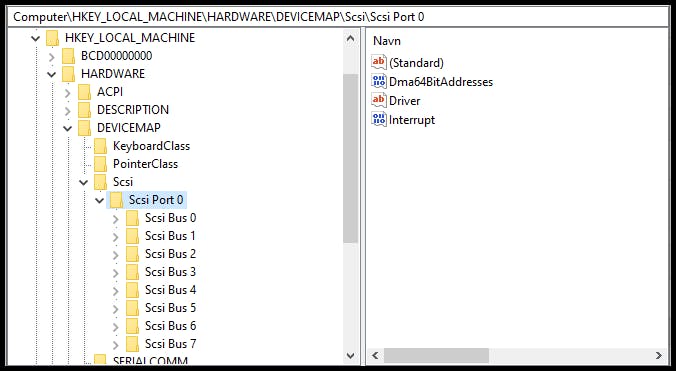Select the Scsi Bus 3 key
Viewport: 676px width, 371px height.
[170, 272]
